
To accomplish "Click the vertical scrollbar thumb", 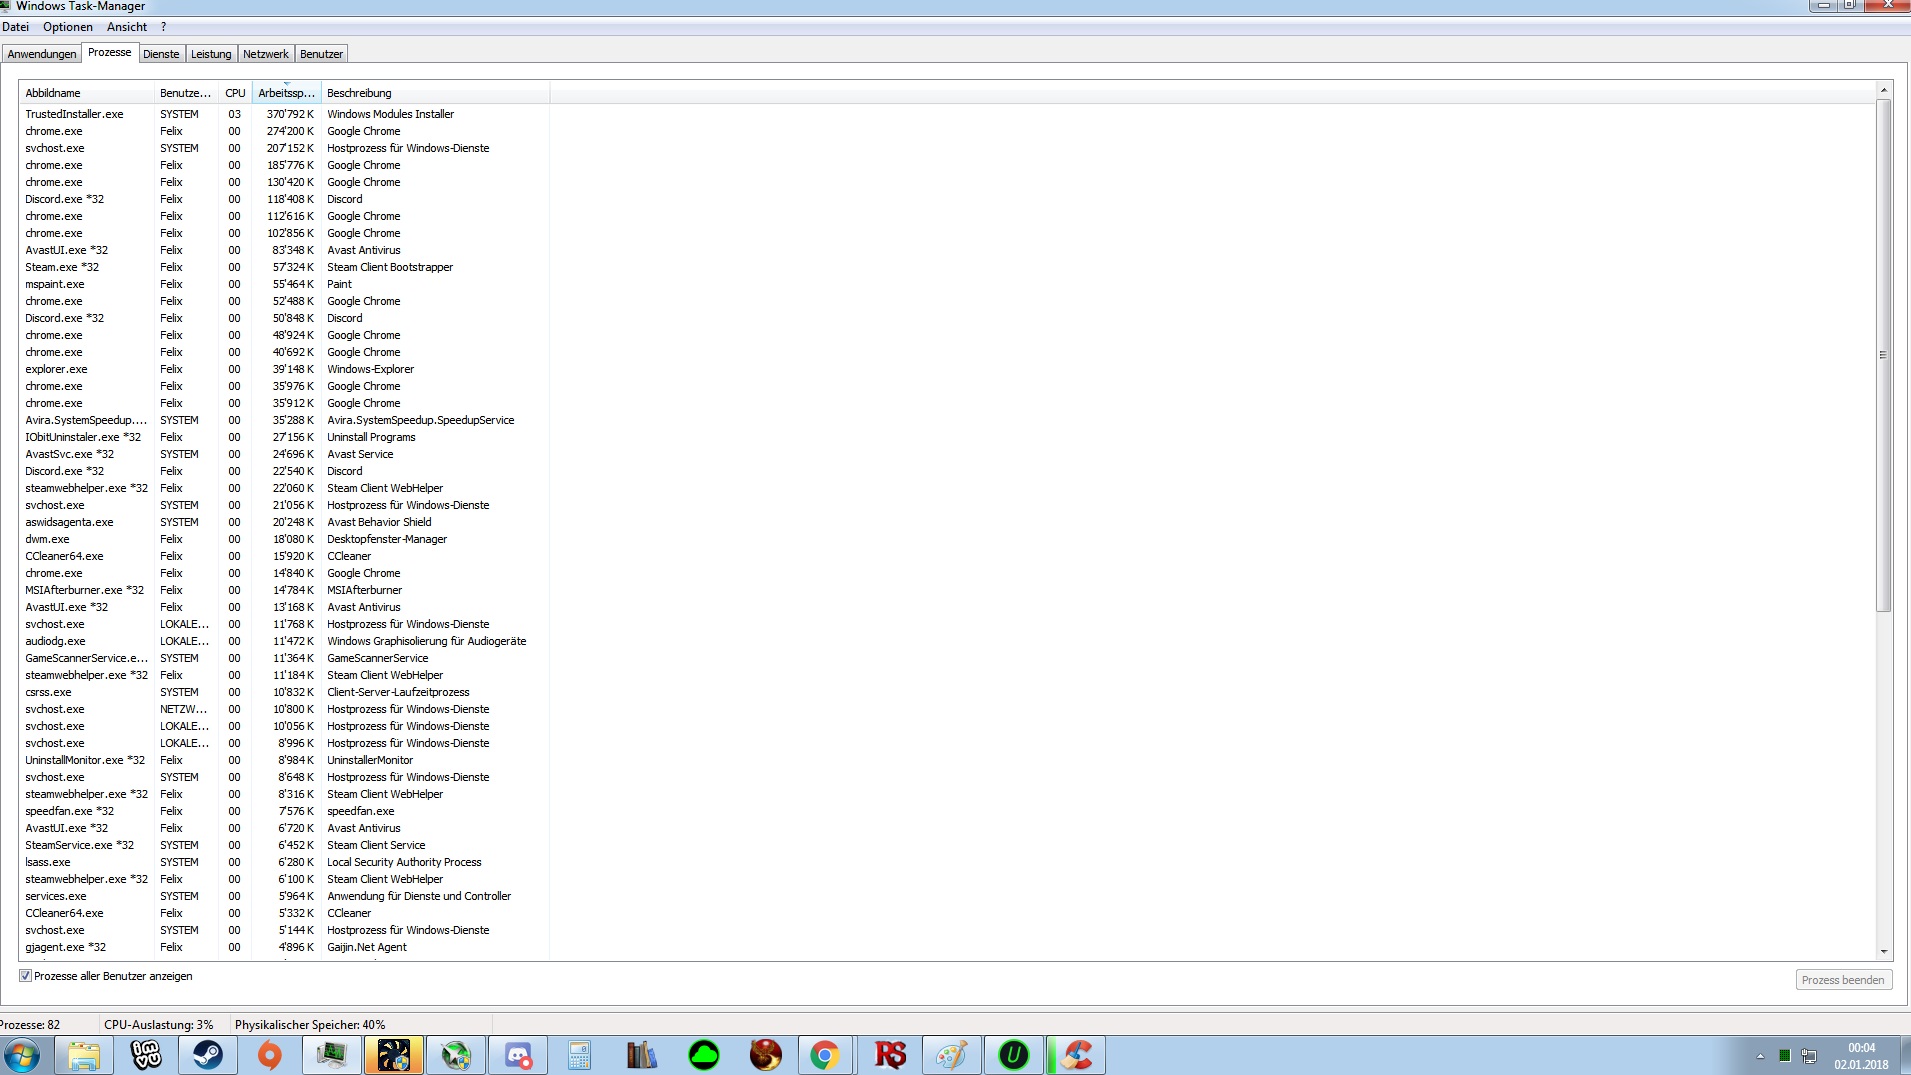I will (1884, 355).
